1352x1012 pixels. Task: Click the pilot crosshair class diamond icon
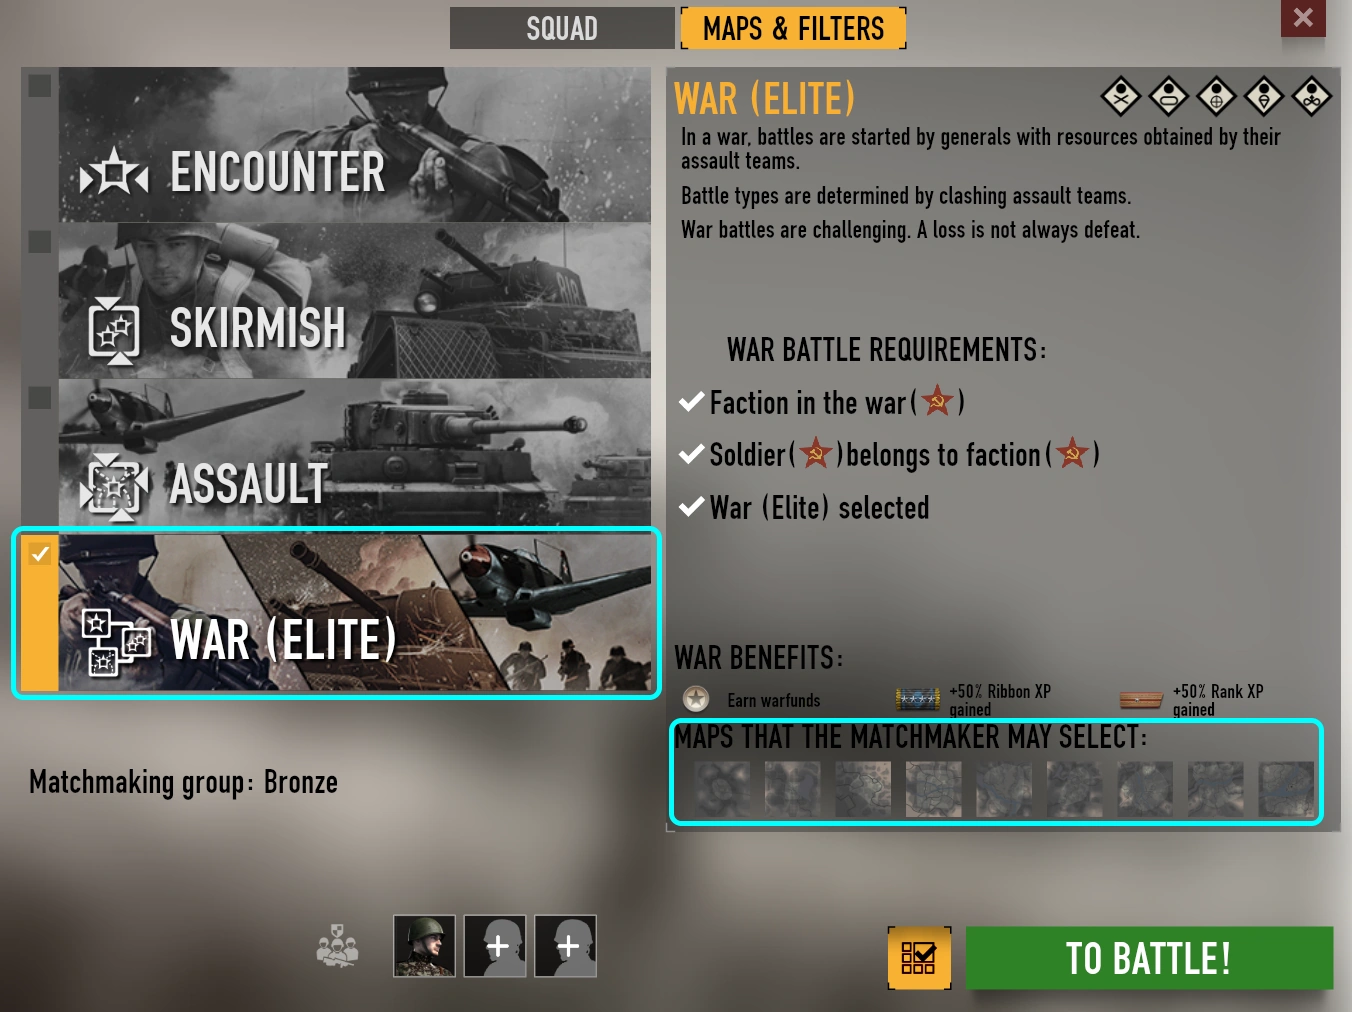click(1216, 97)
